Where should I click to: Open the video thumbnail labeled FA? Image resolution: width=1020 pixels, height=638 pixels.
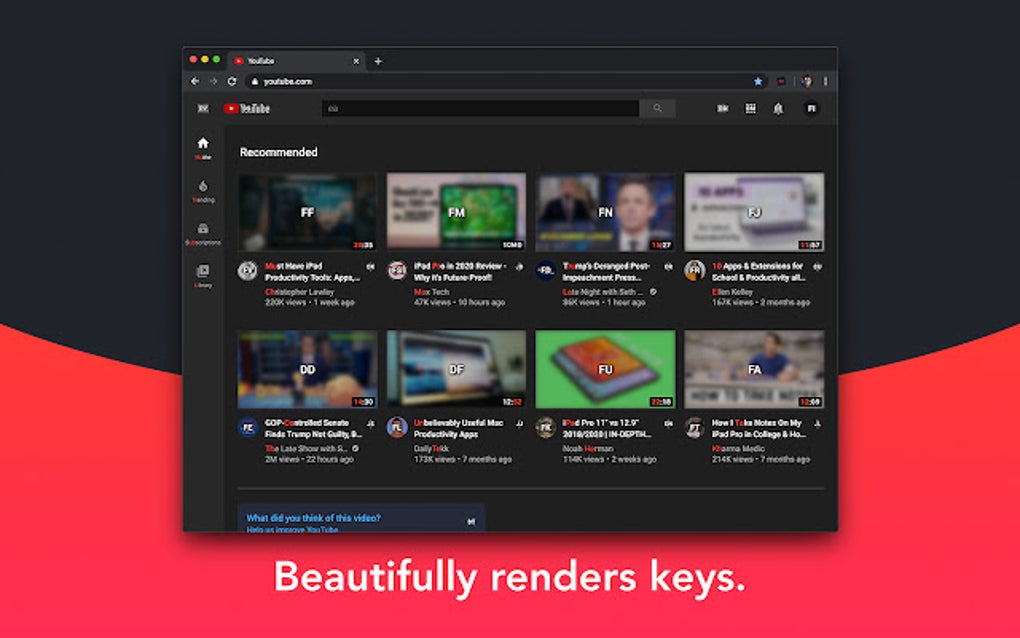754,369
